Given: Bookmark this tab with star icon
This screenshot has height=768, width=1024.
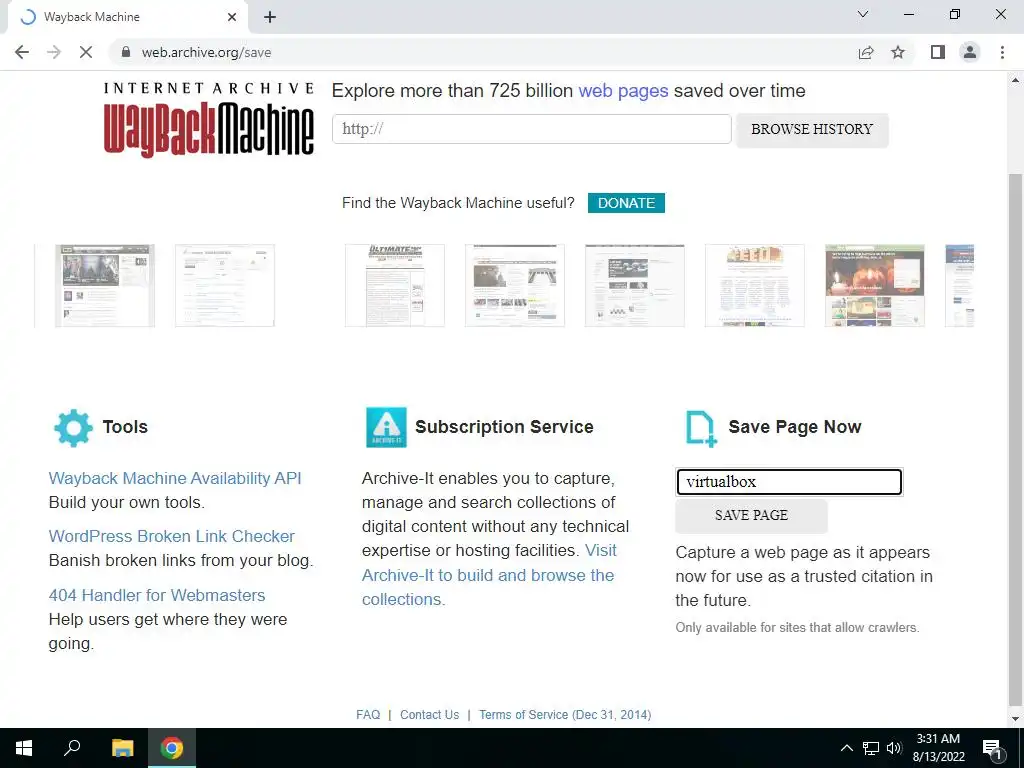Looking at the screenshot, I should (898, 52).
